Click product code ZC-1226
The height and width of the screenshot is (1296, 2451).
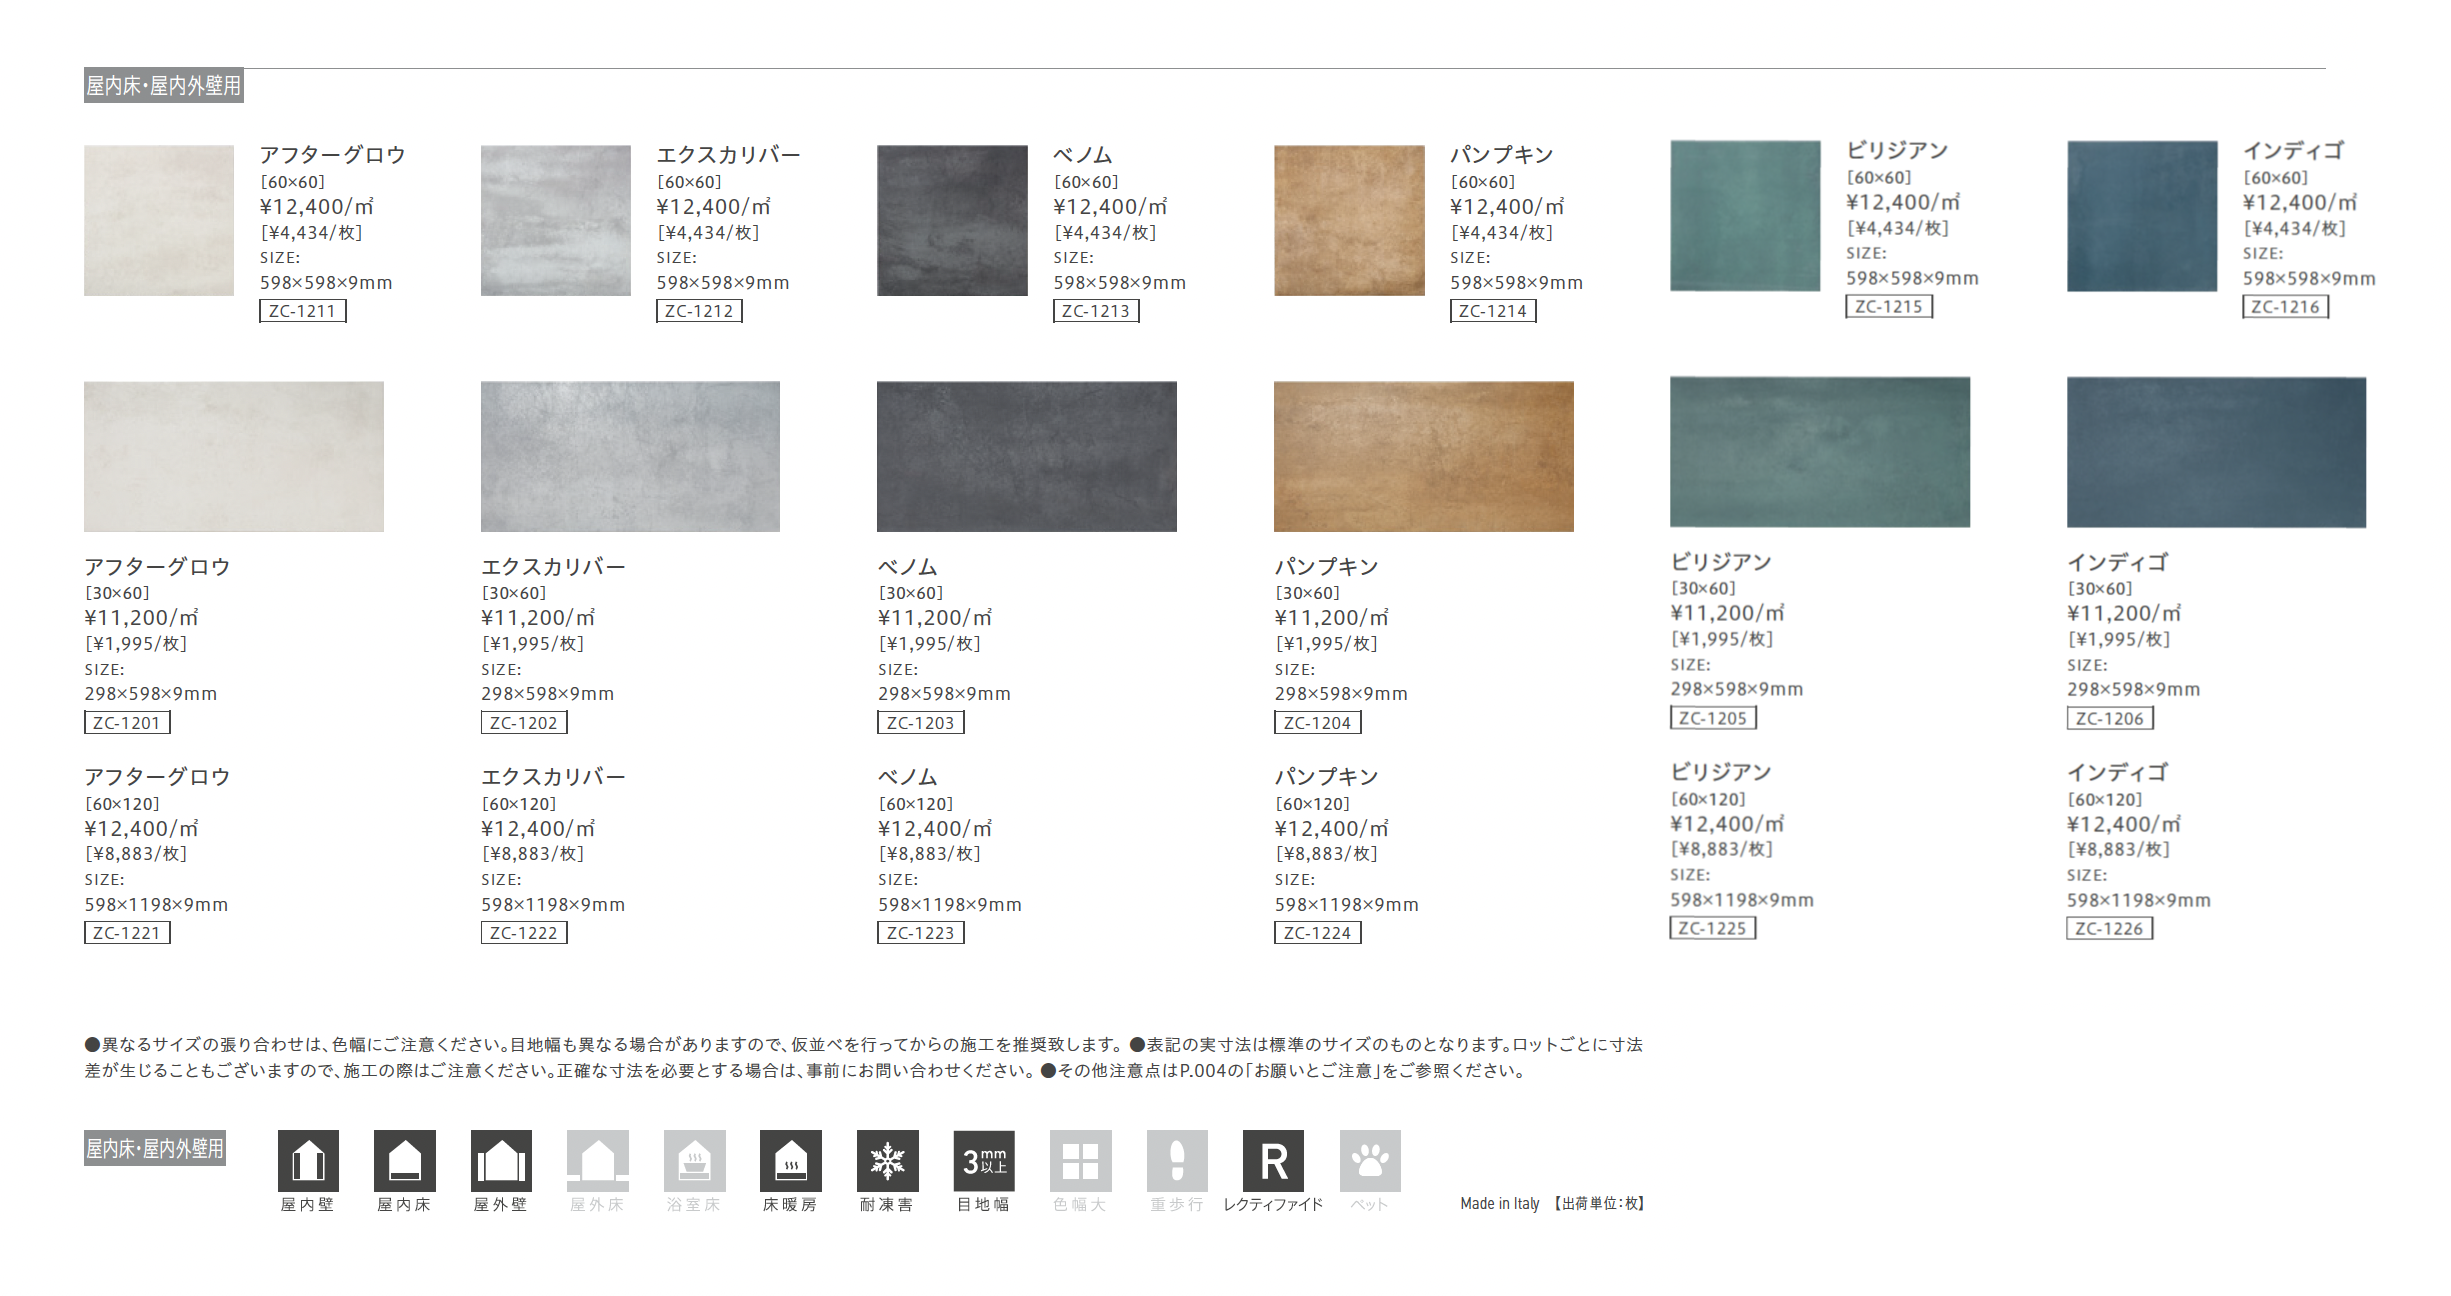(x=2109, y=928)
